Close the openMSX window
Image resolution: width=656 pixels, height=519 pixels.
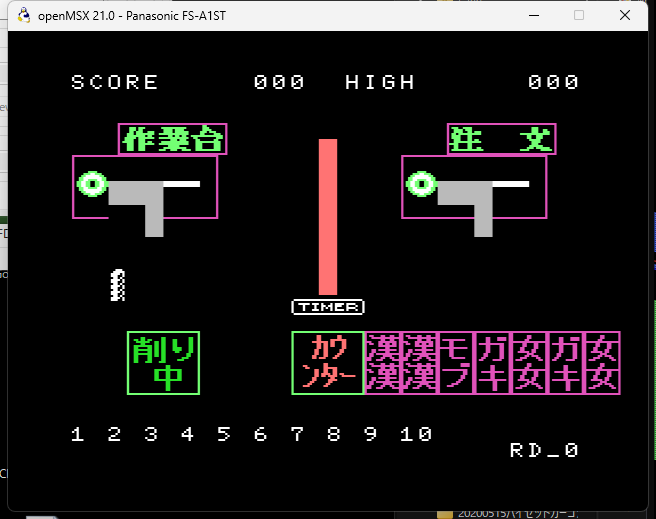(x=625, y=15)
